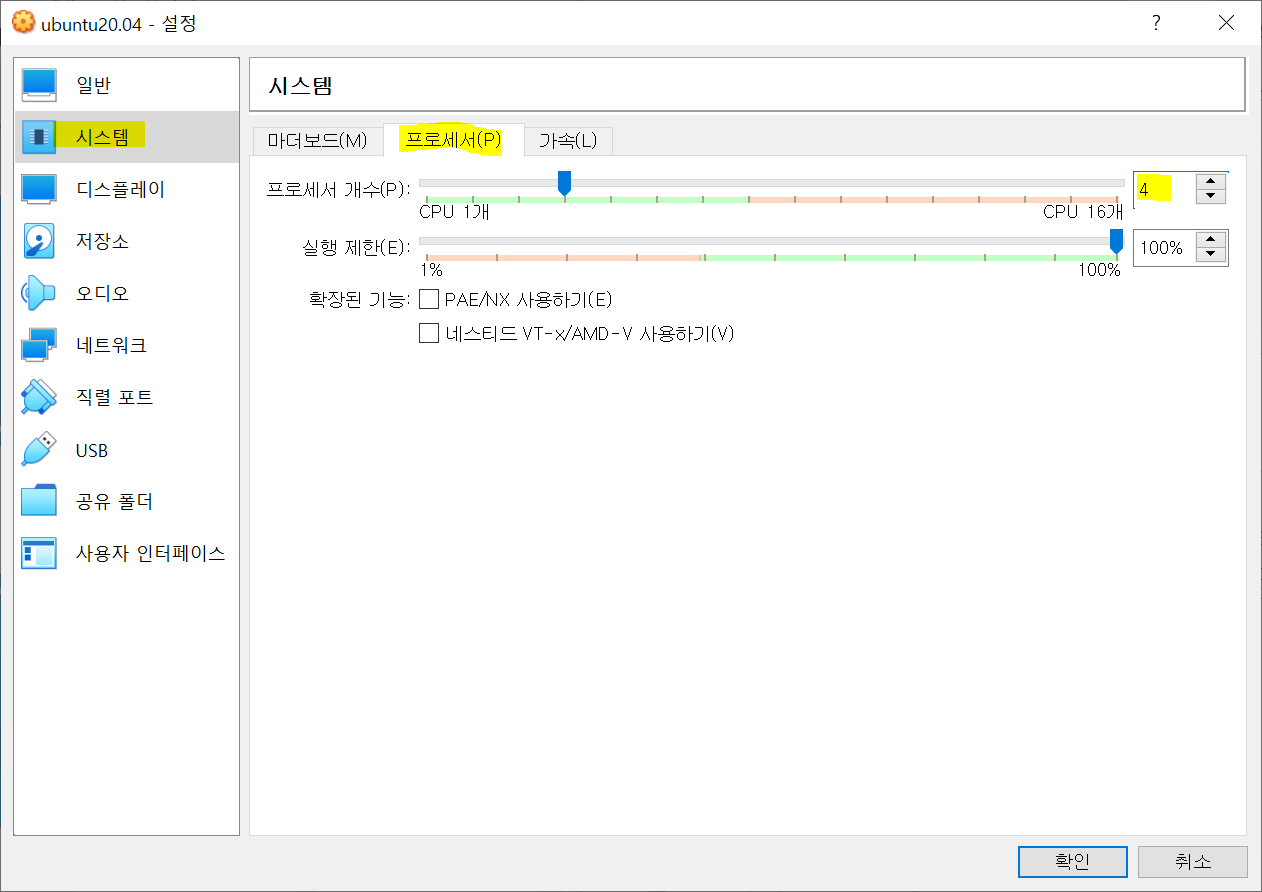Viewport: 1262px width, 892px height.
Task: Enable the PAE/NX 사용하기 checkbox
Action: coord(429,299)
